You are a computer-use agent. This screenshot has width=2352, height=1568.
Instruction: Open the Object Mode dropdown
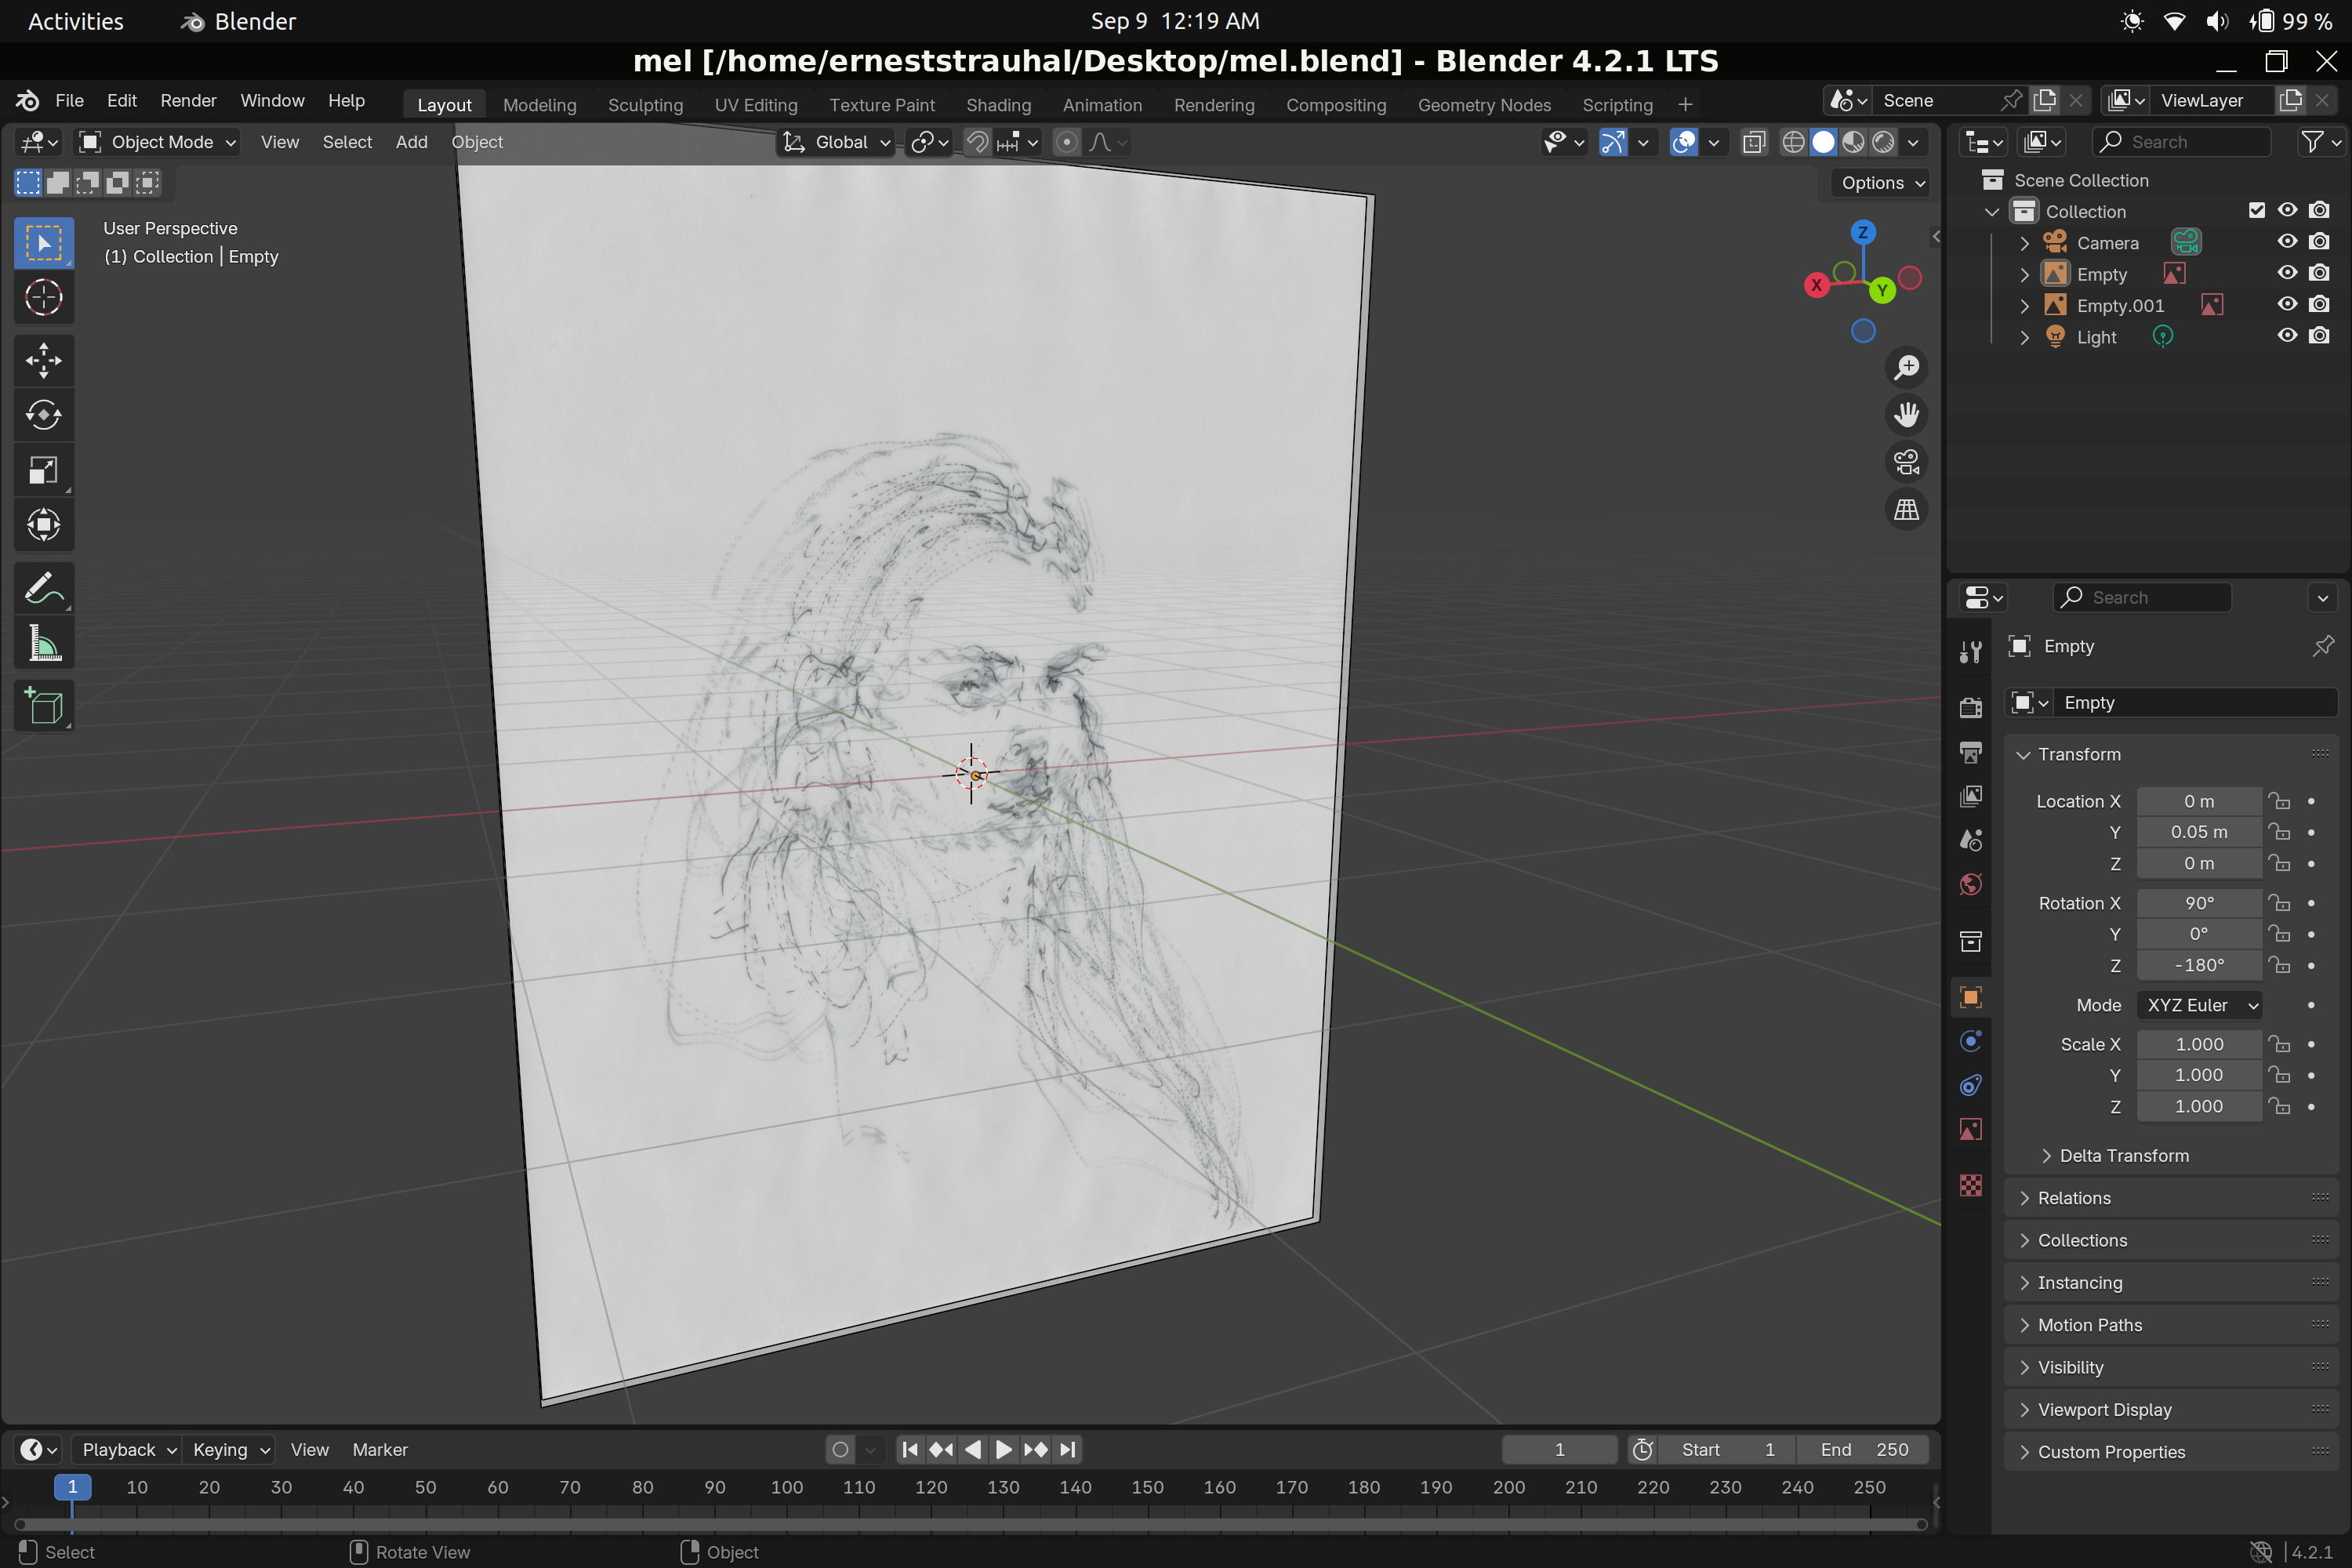[158, 142]
